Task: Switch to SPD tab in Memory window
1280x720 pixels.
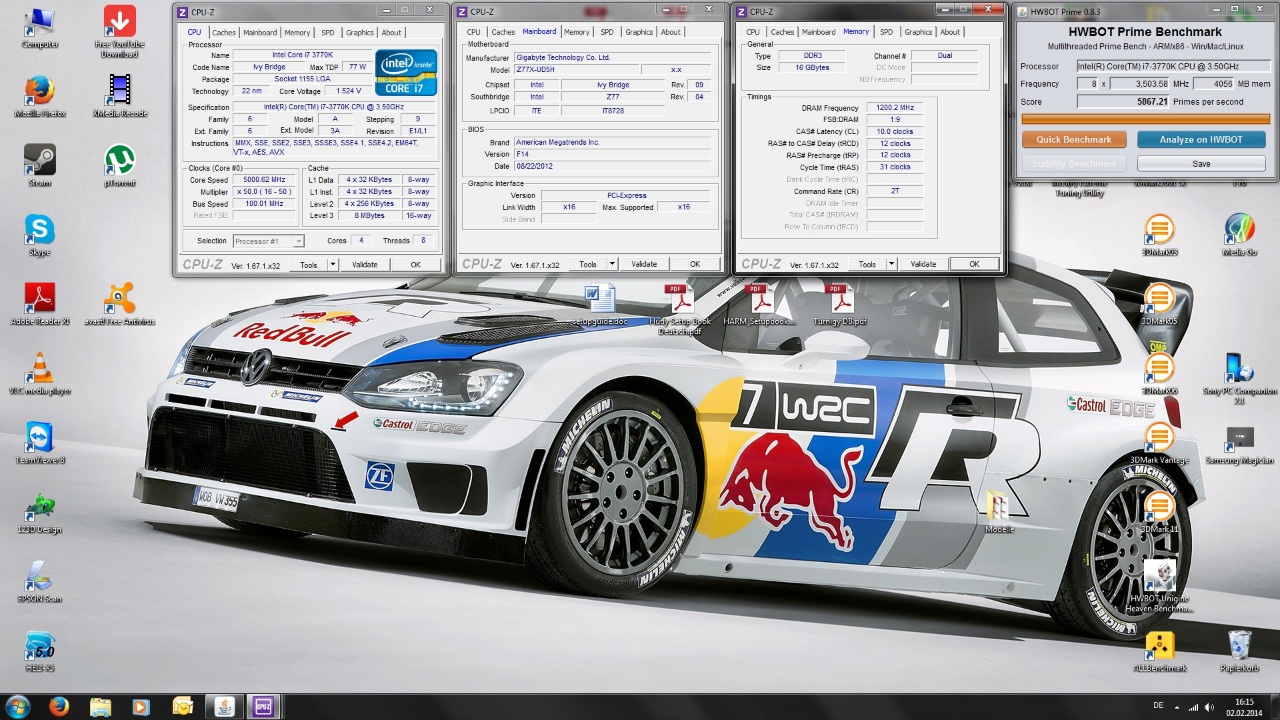Action: pyautogui.click(x=886, y=32)
